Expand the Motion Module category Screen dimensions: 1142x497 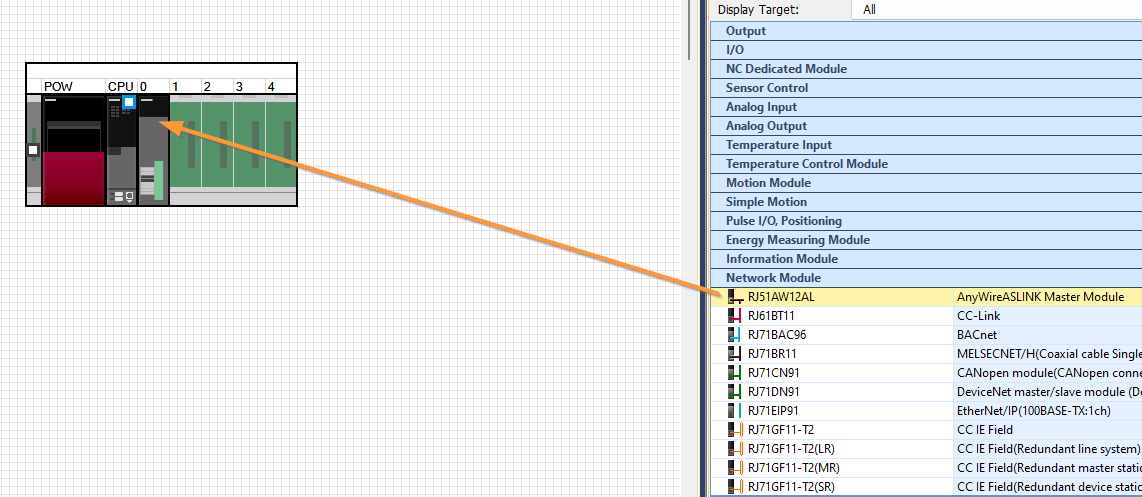pyautogui.click(x=768, y=183)
